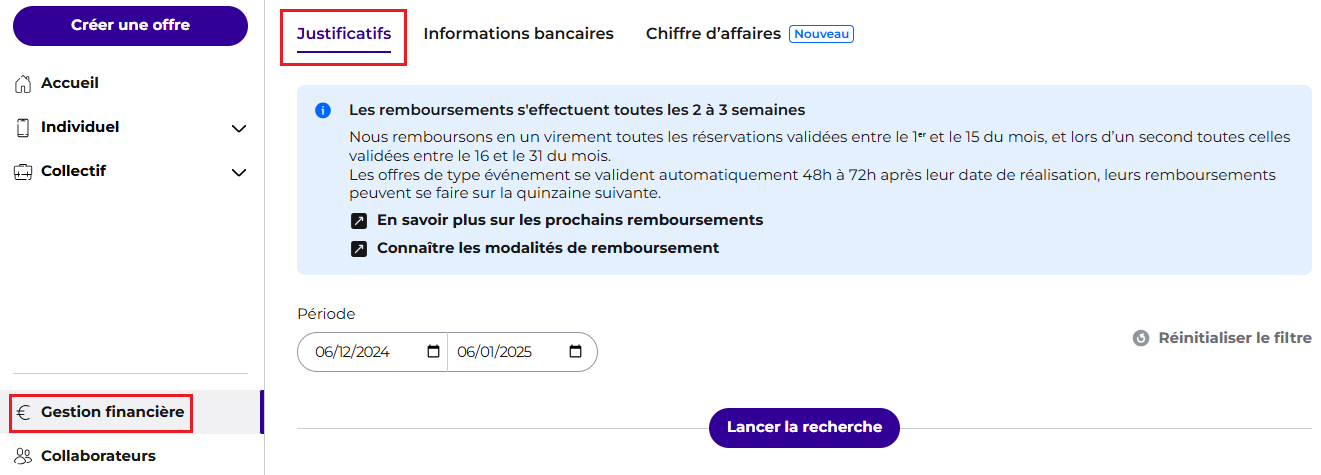Viewport: 1321px width, 475px height.
Task: Click the phone icon next to Individuel
Action: (x=24, y=128)
